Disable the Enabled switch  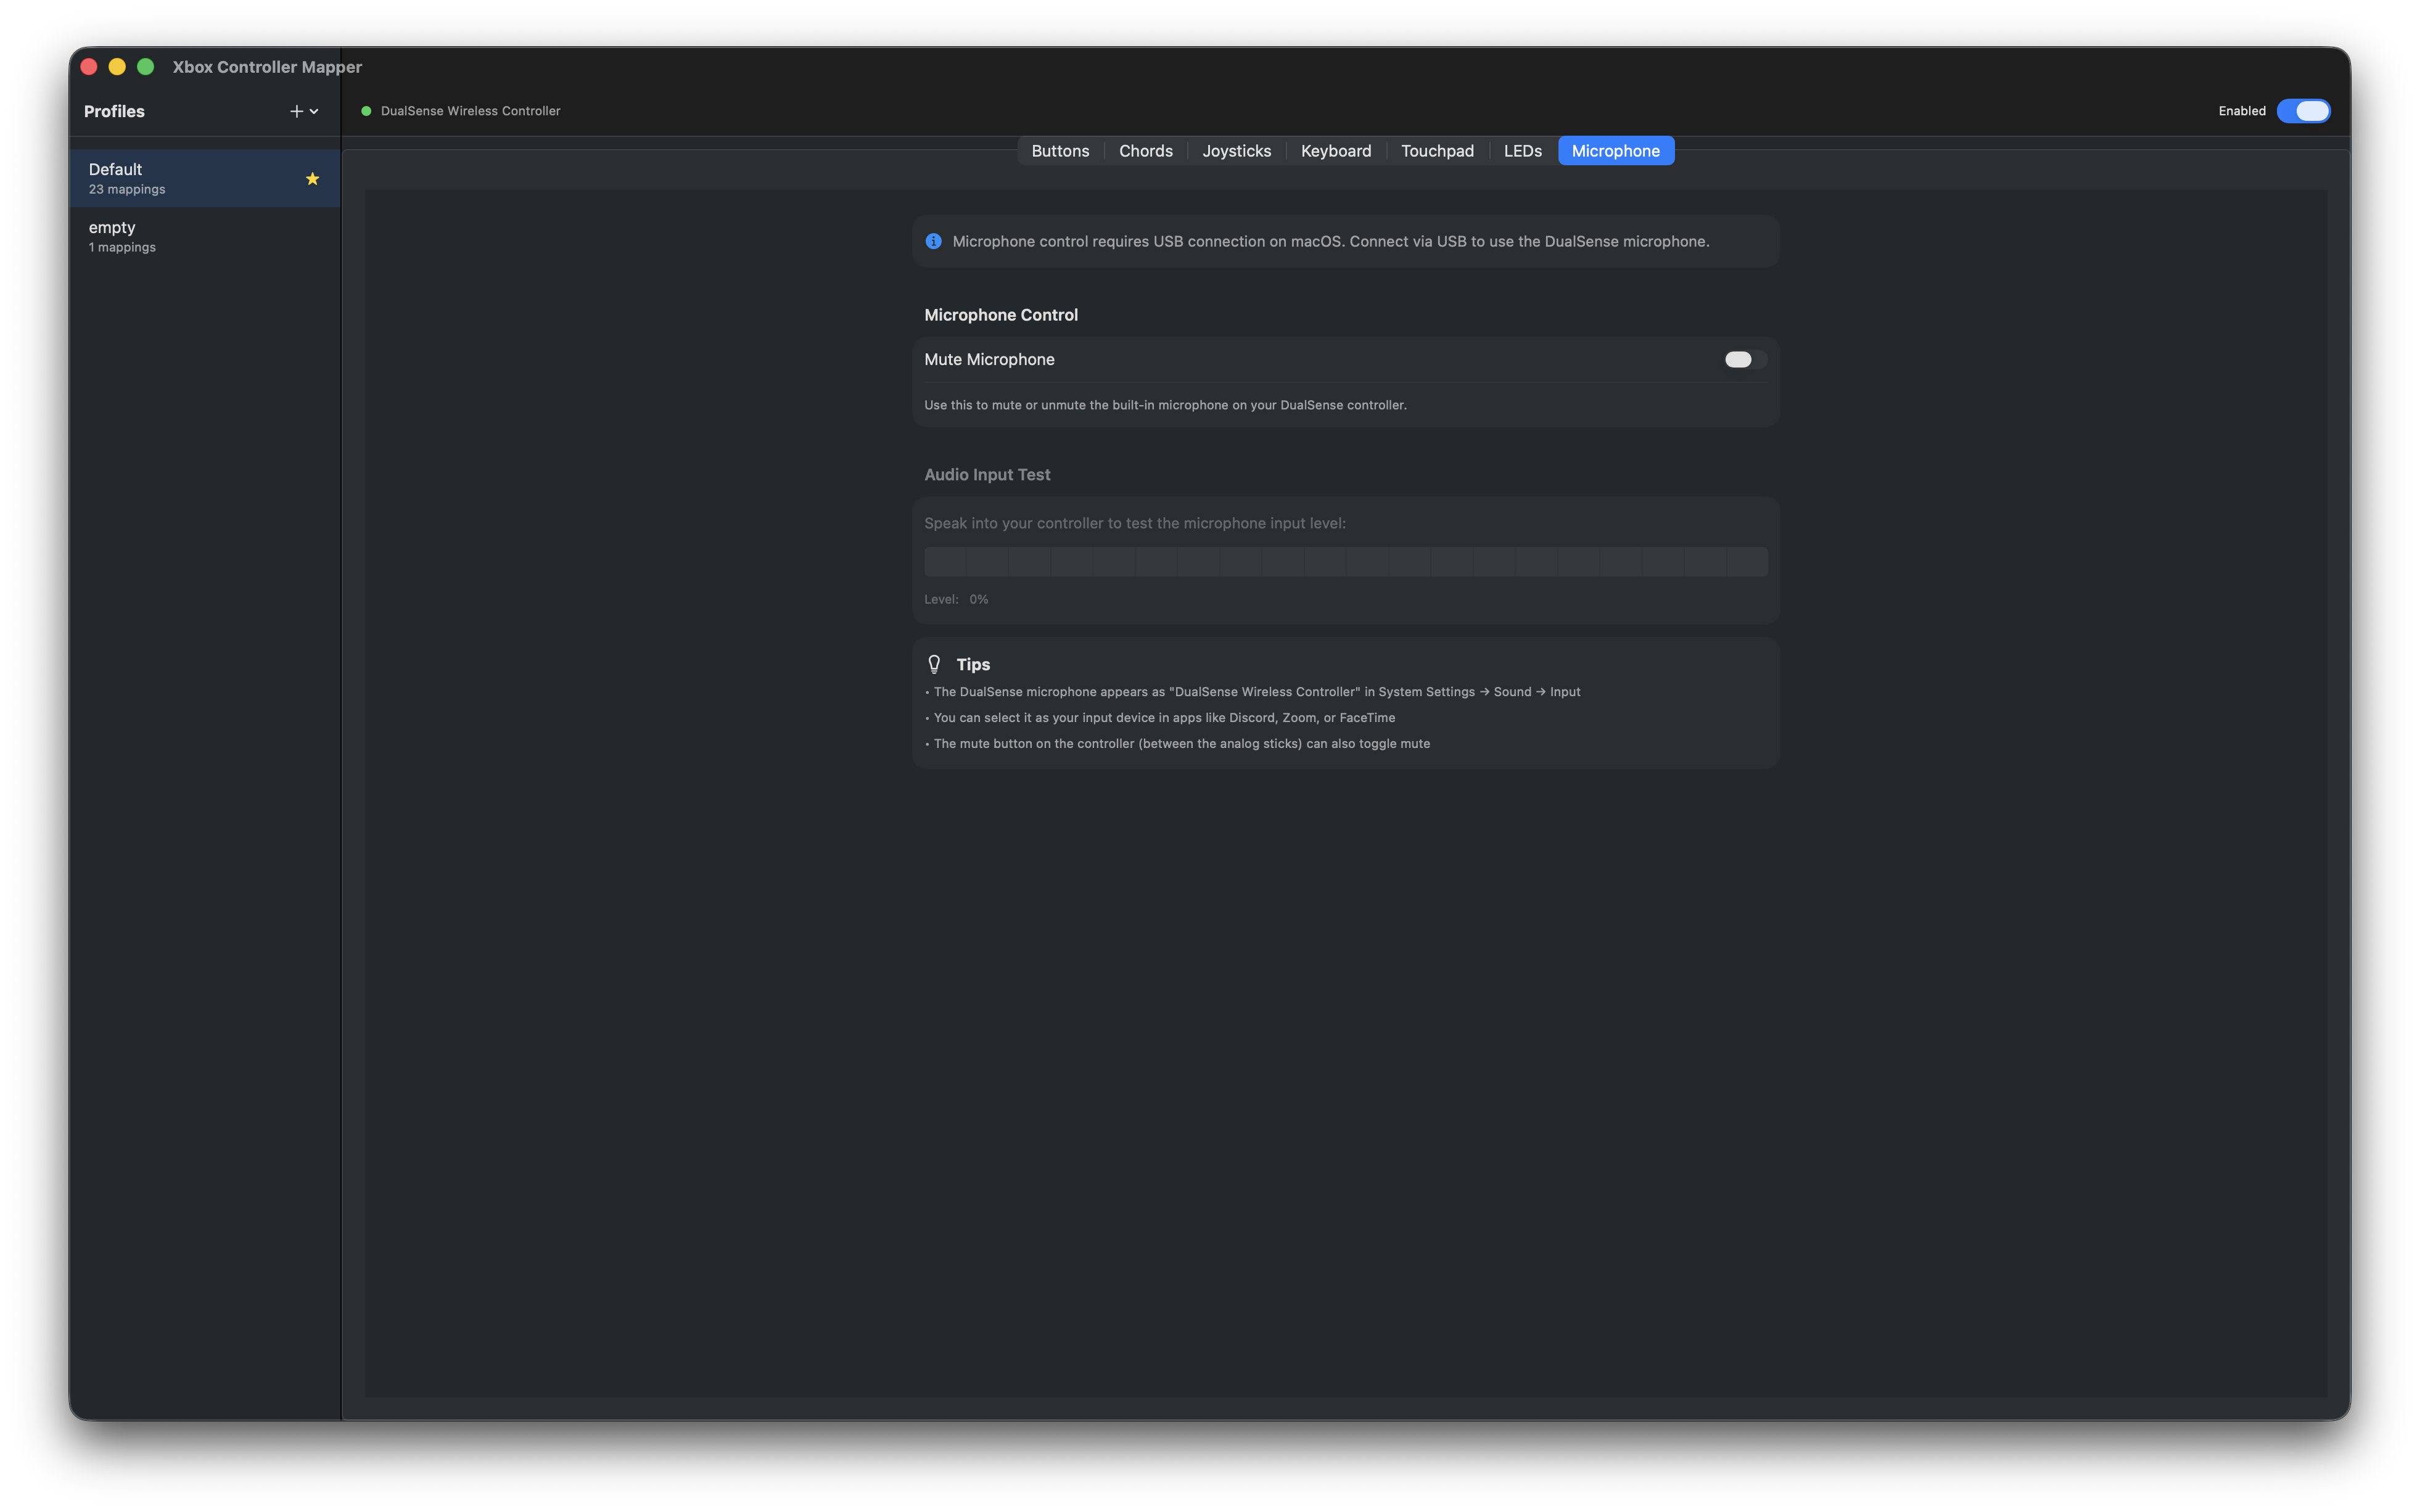coord(2303,111)
